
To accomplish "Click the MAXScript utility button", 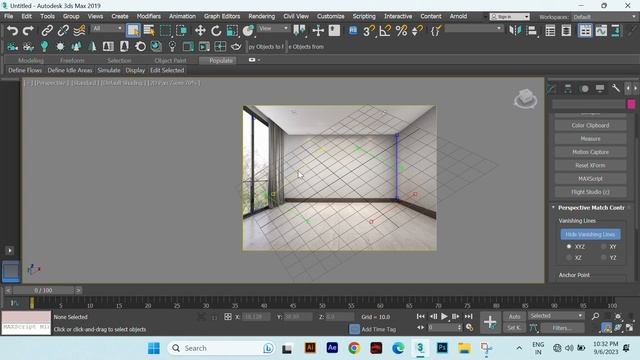I will pos(590,179).
